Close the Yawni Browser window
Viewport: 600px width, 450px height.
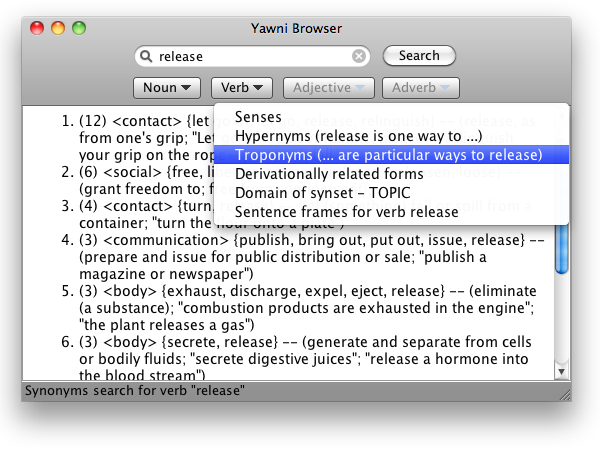pos(37,28)
